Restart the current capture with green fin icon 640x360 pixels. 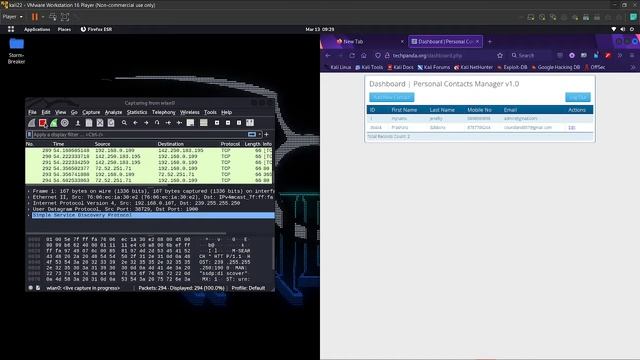pyautogui.click(x=53, y=123)
